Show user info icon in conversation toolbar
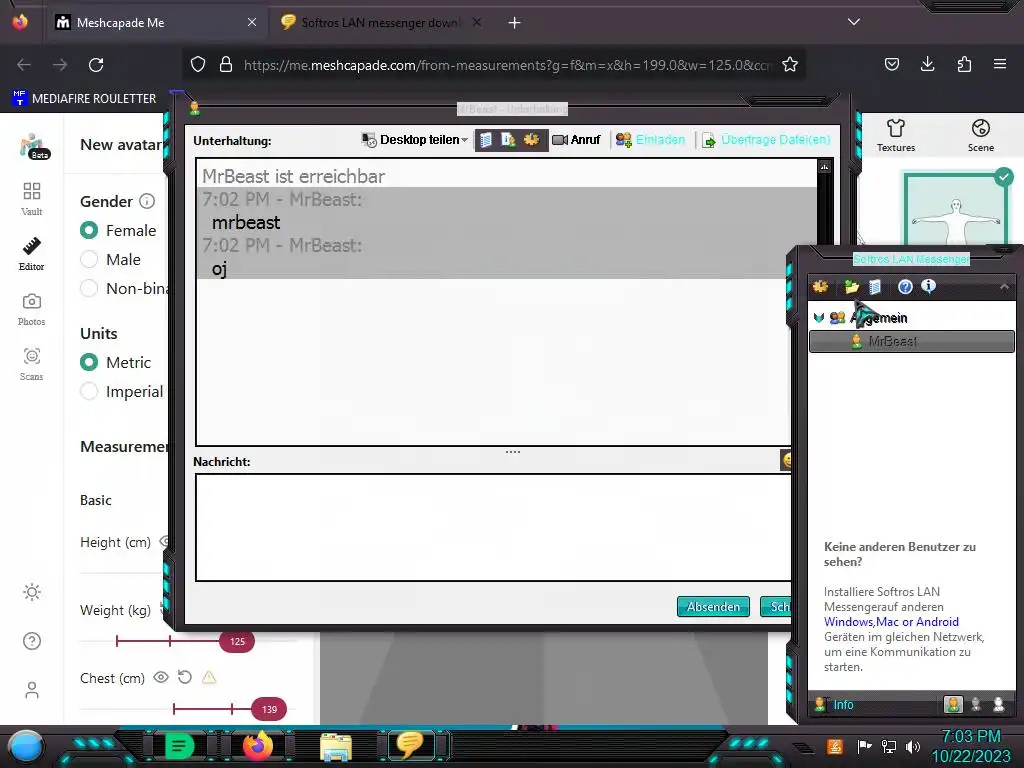 (x=508, y=140)
